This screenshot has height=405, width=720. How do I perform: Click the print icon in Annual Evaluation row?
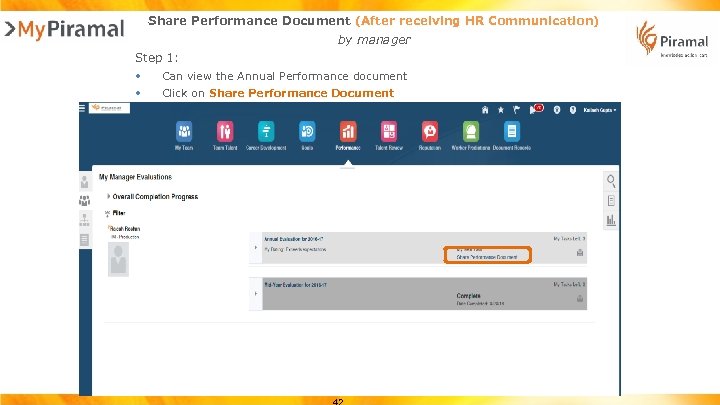[580, 253]
